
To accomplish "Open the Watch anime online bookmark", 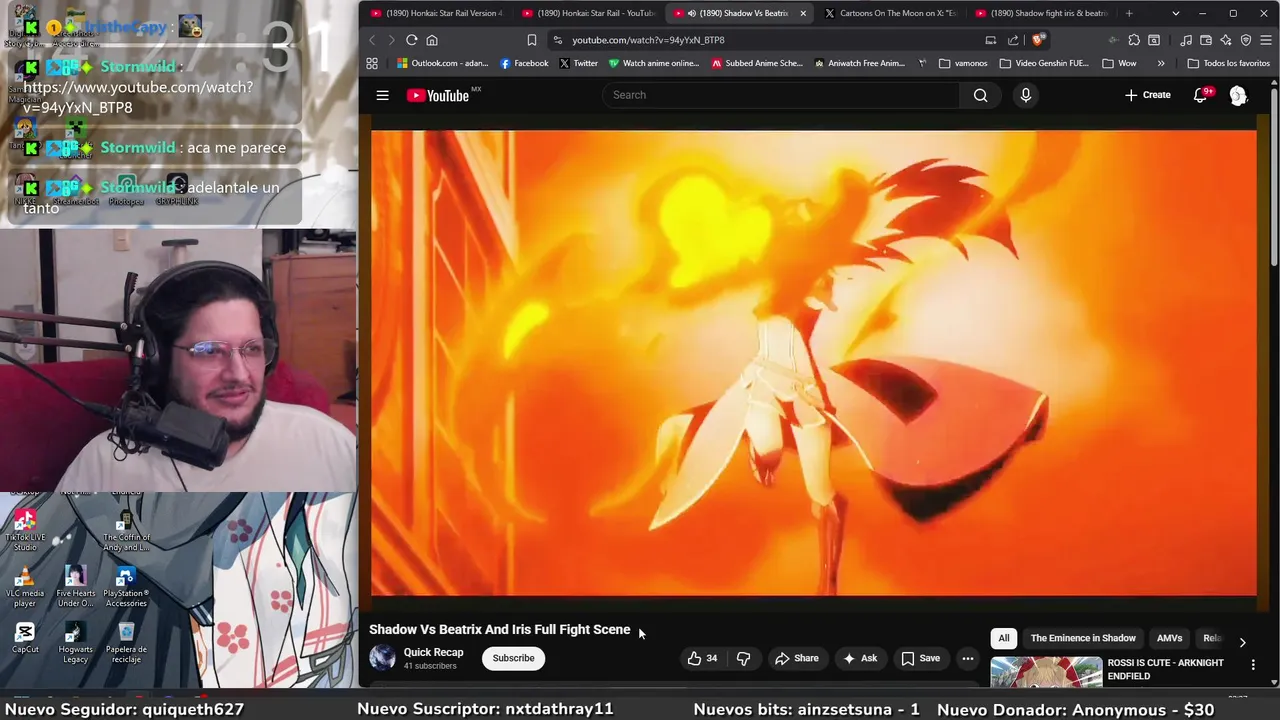I will (654, 63).
